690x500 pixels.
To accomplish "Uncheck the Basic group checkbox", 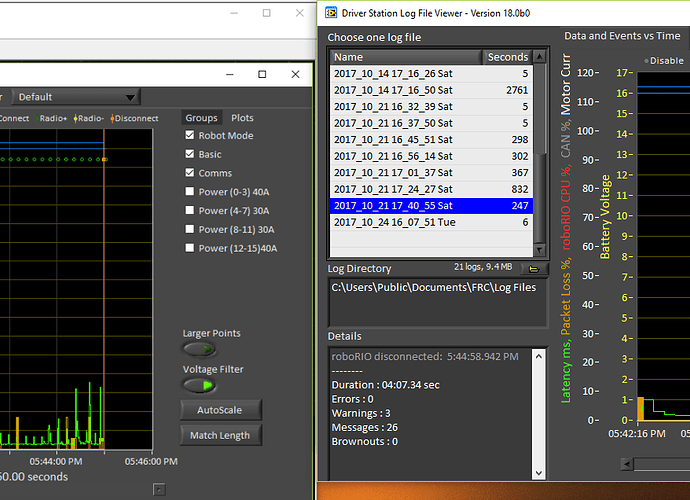I will pos(190,154).
